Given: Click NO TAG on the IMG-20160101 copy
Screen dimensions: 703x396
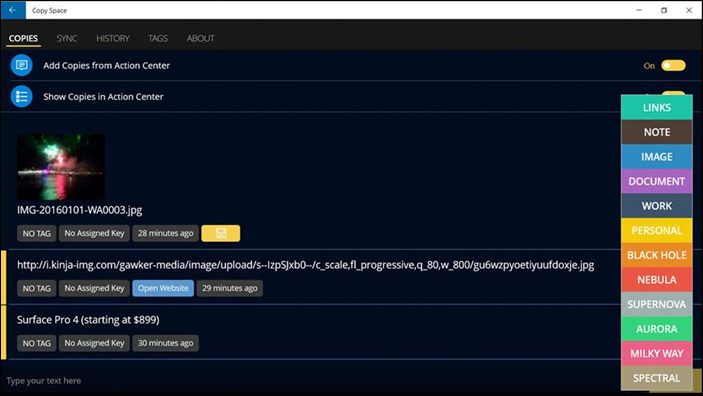Looking at the screenshot, I should [37, 233].
